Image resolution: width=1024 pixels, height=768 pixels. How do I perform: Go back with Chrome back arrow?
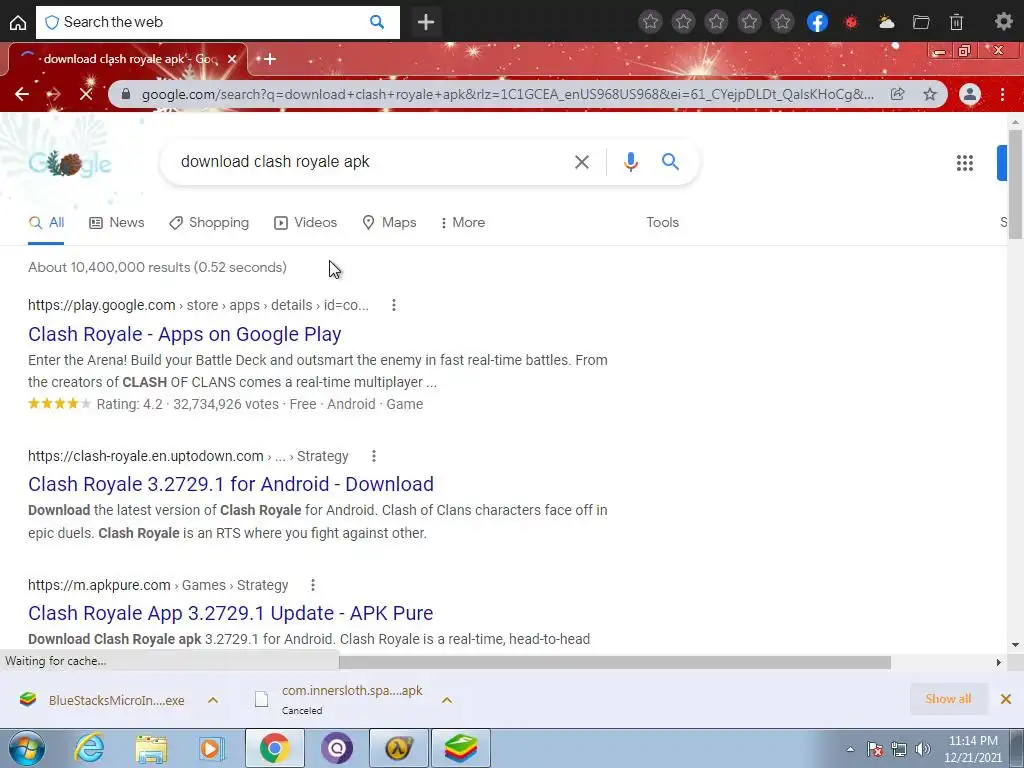pos(22,94)
